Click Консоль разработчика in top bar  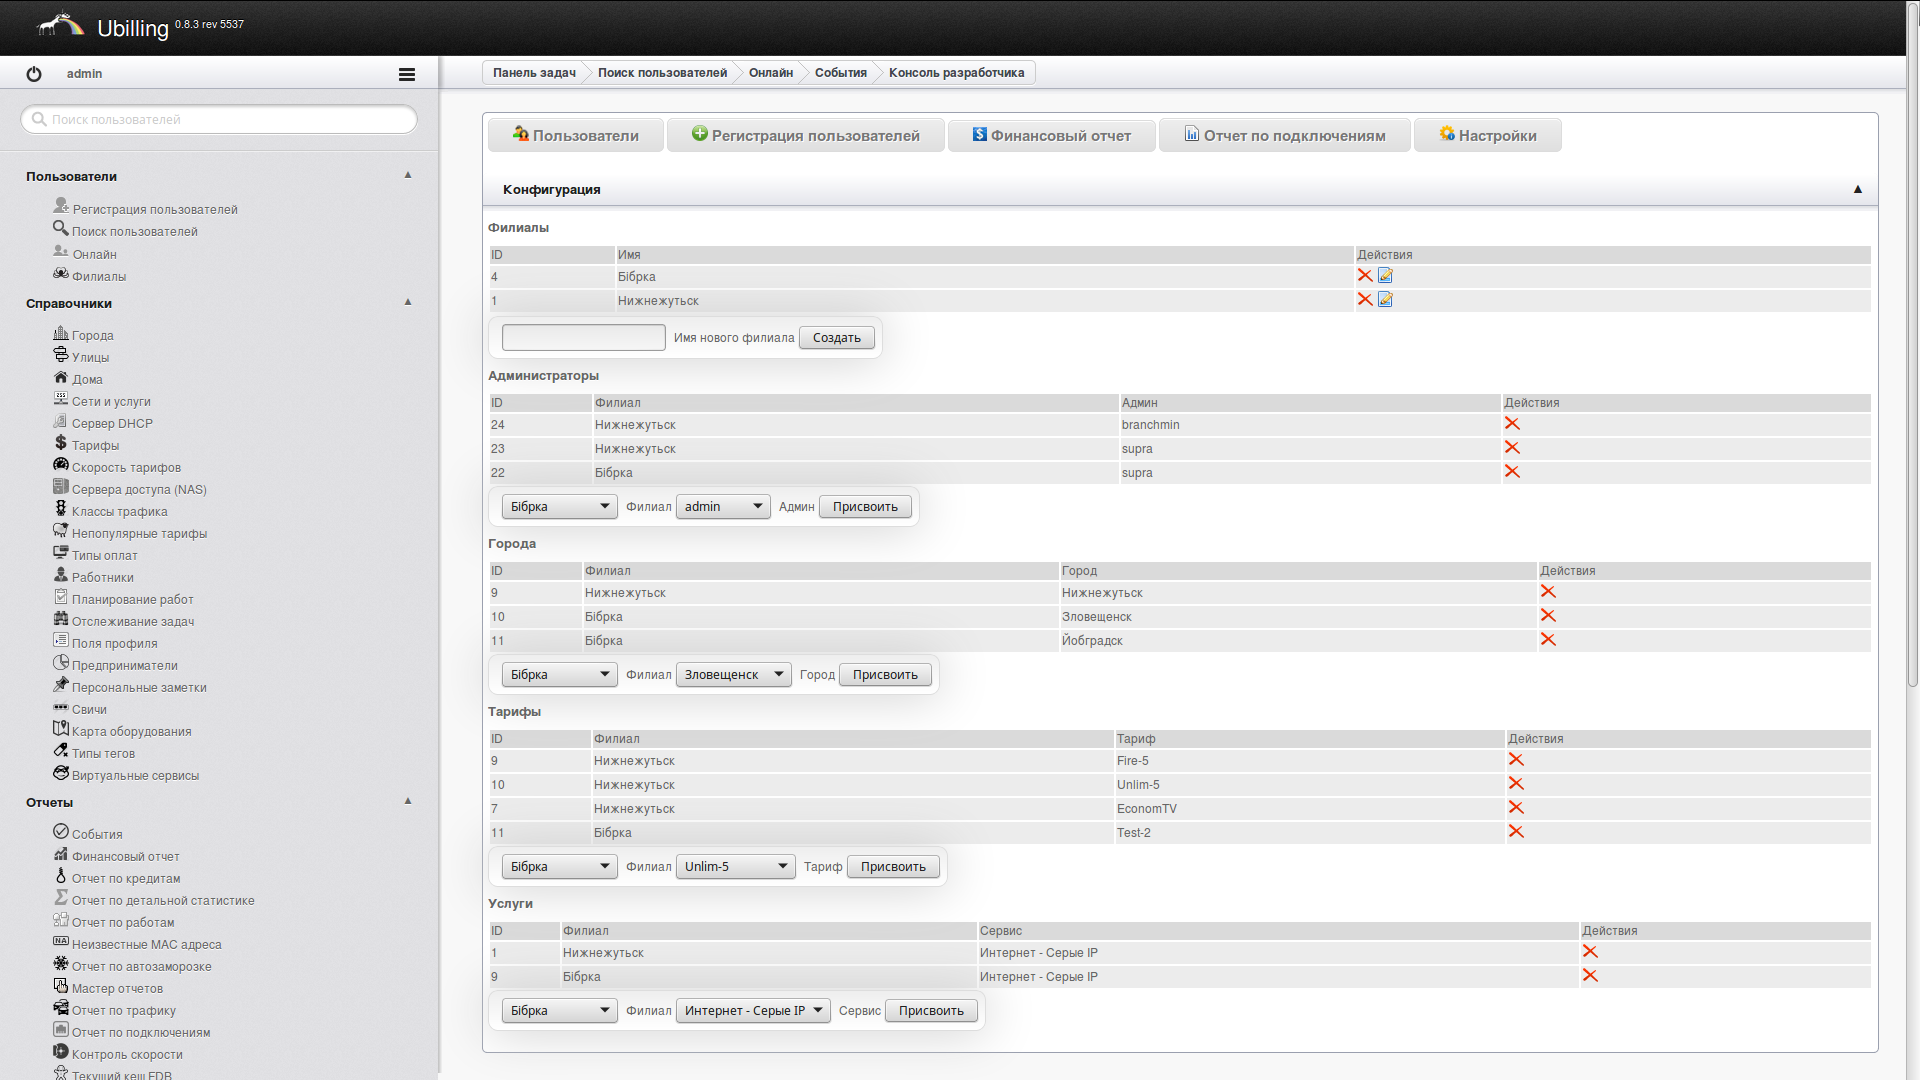pos(956,73)
